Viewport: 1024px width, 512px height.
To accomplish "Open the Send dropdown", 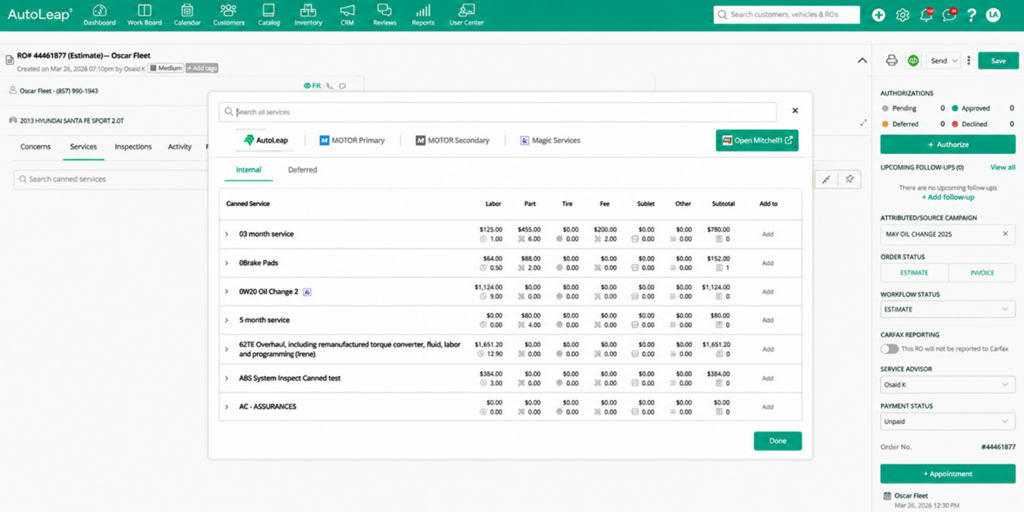I will click(944, 61).
